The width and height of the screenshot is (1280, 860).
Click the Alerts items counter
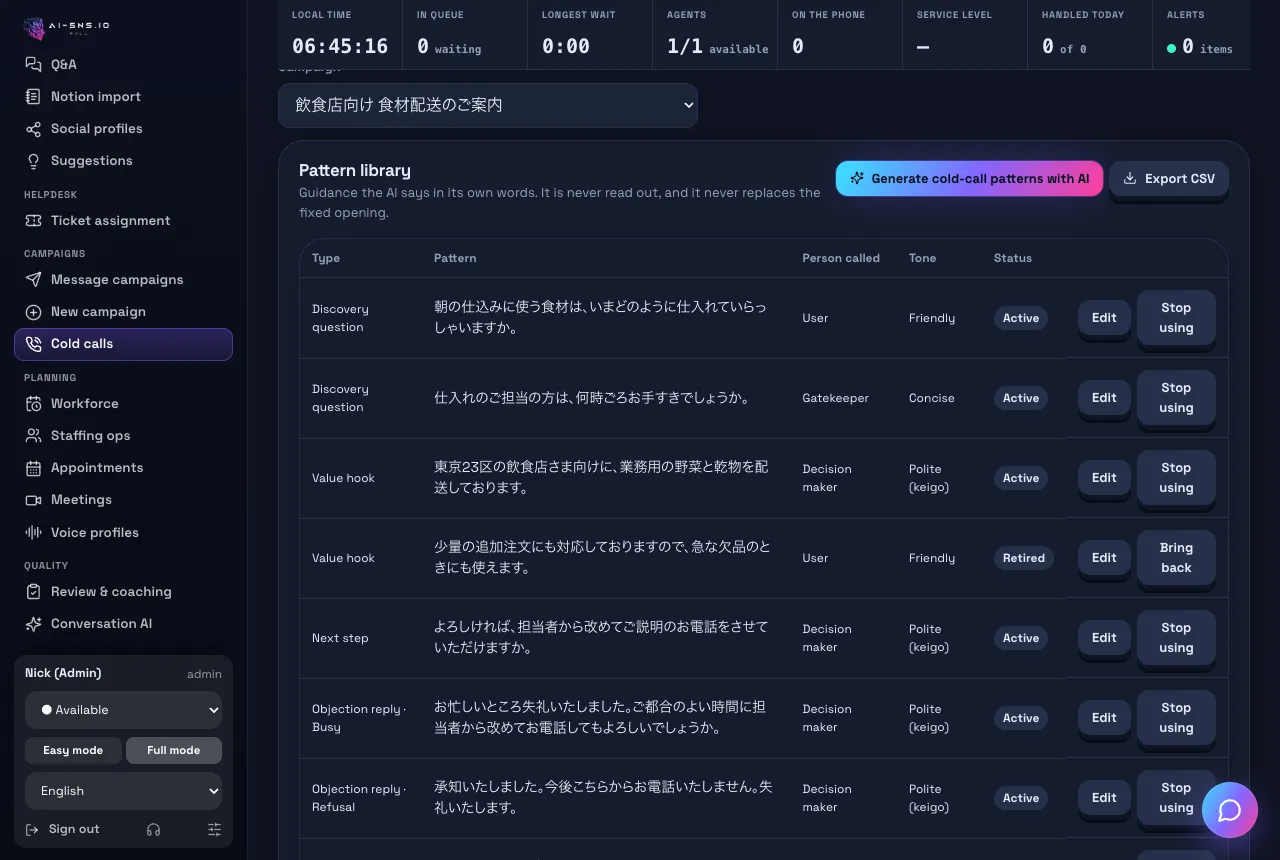click(x=1199, y=46)
